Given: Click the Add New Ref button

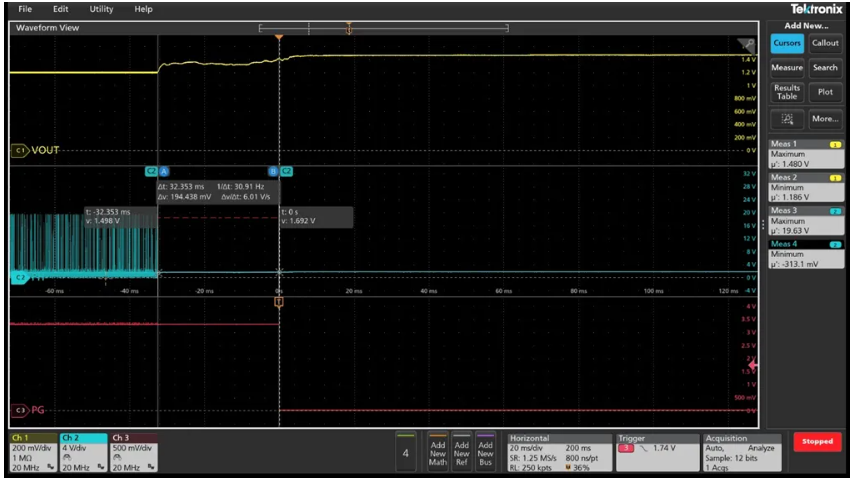Looking at the screenshot, I should coord(461,453).
